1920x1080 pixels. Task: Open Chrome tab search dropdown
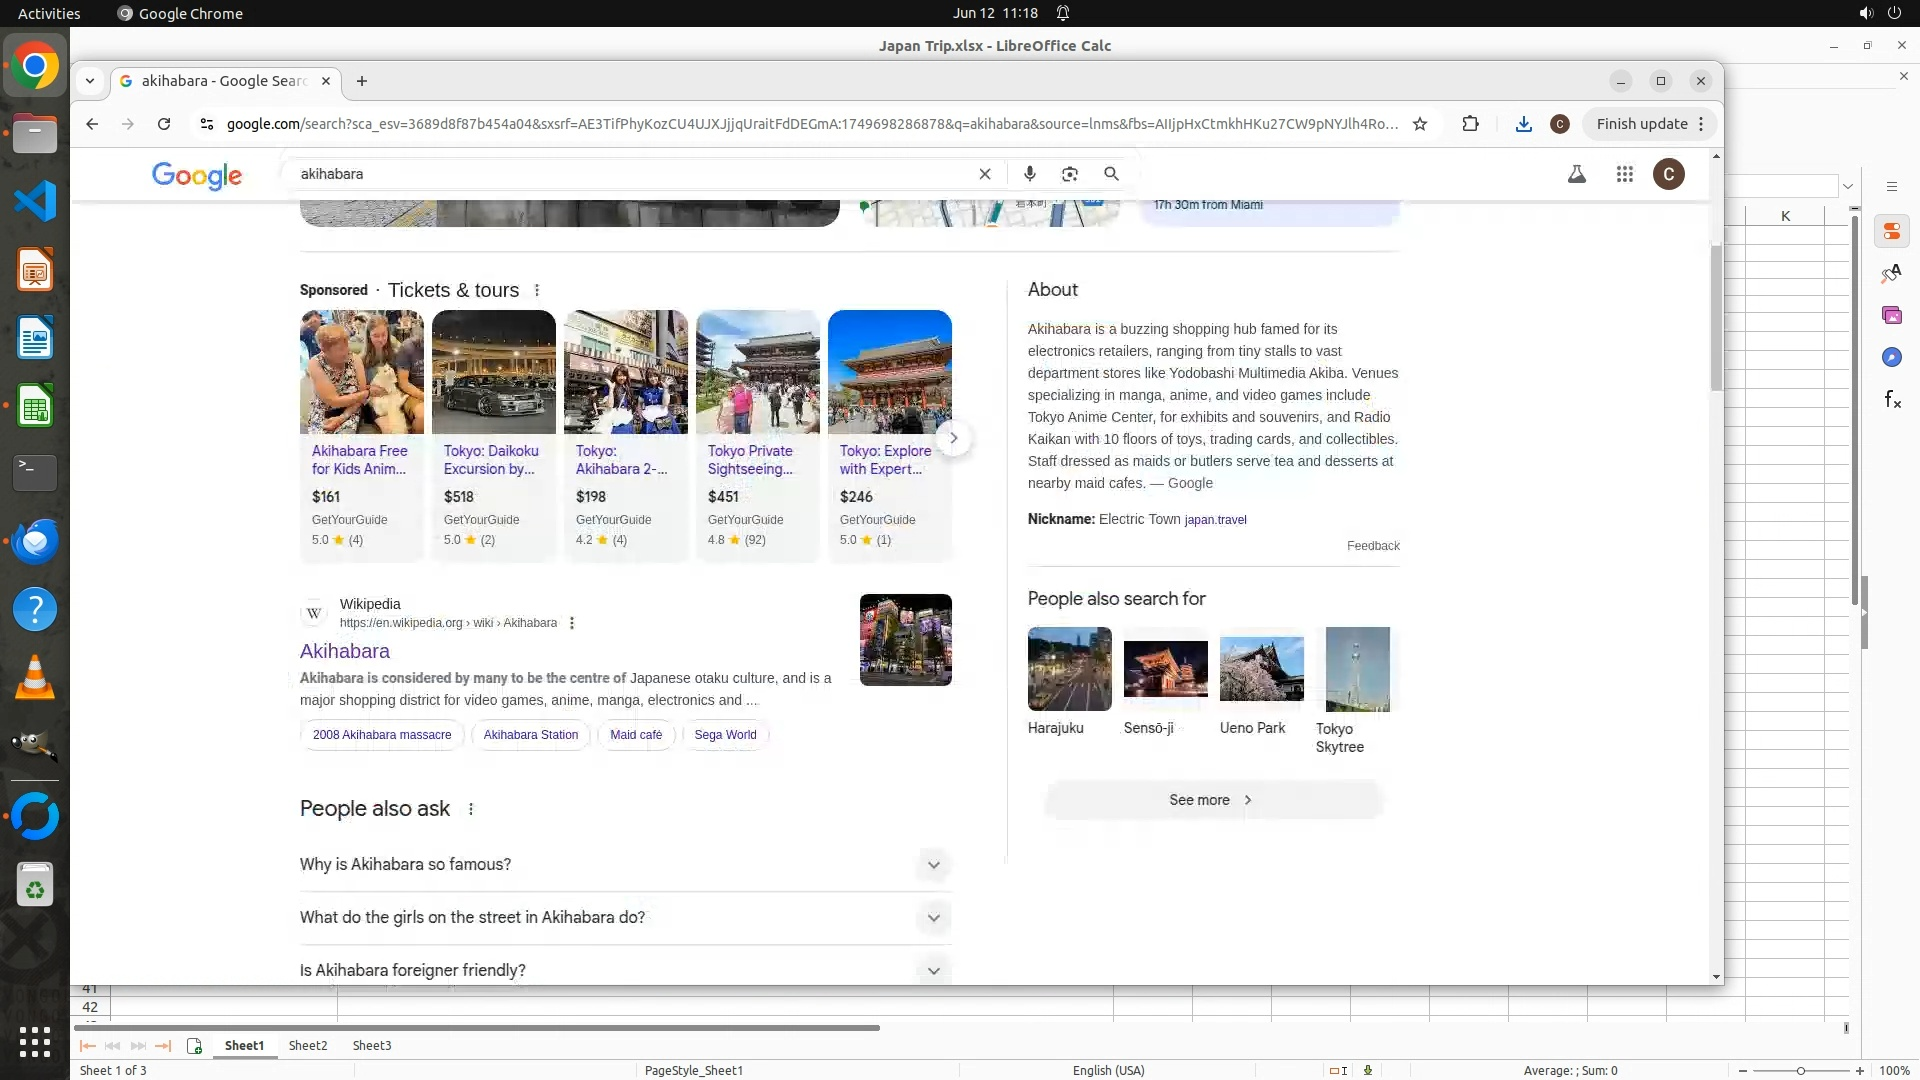[x=90, y=81]
